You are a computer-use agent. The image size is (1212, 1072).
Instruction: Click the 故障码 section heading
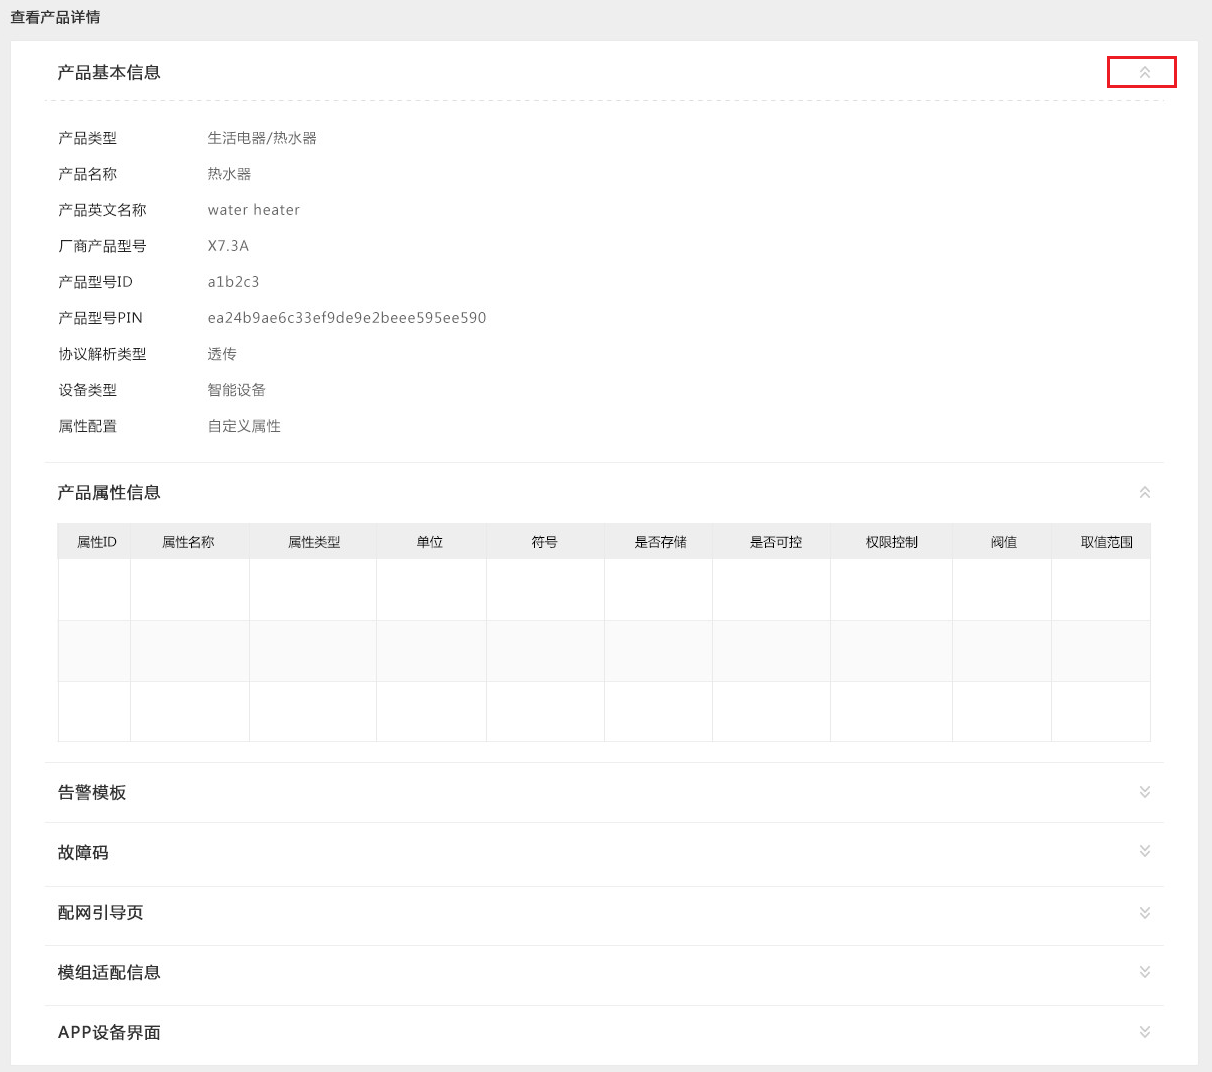click(83, 853)
